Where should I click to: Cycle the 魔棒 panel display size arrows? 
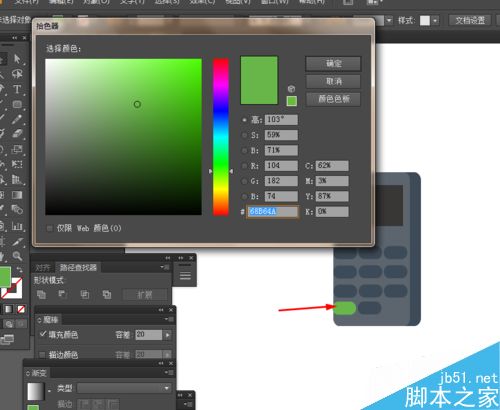(39, 320)
